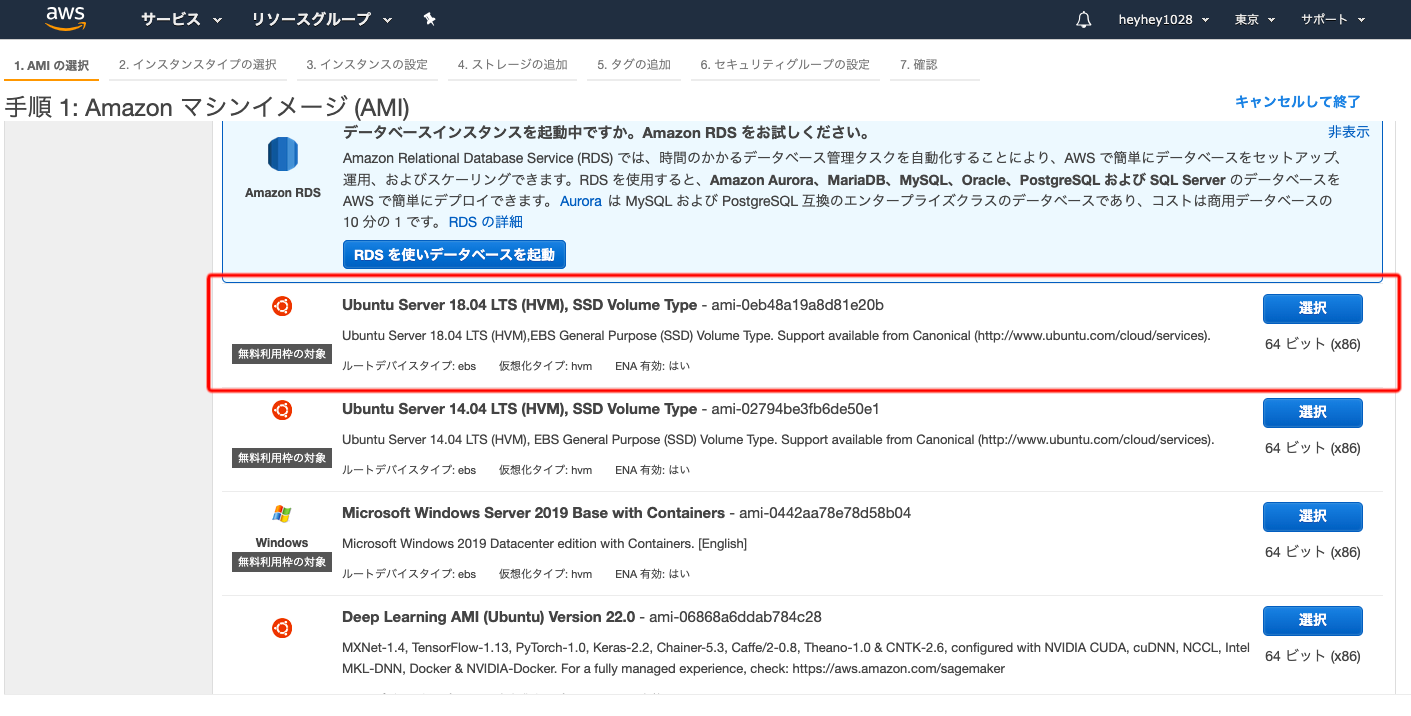The height and width of the screenshot is (716, 1411).
Task: Click 64 ビット (x86) for Ubuntu 18.04
Action: tap(1312, 344)
